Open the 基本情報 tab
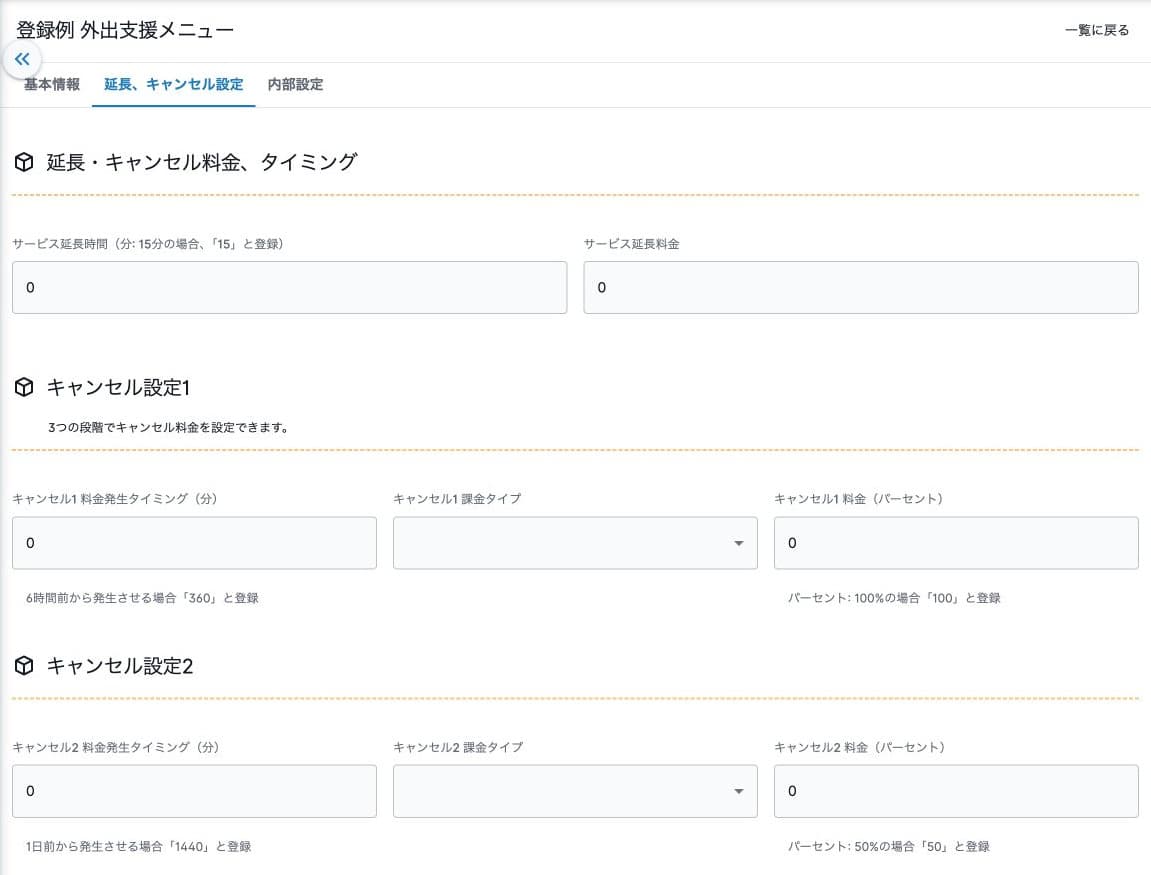Screen dimensions: 1151x875 click(x=51, y=84)
